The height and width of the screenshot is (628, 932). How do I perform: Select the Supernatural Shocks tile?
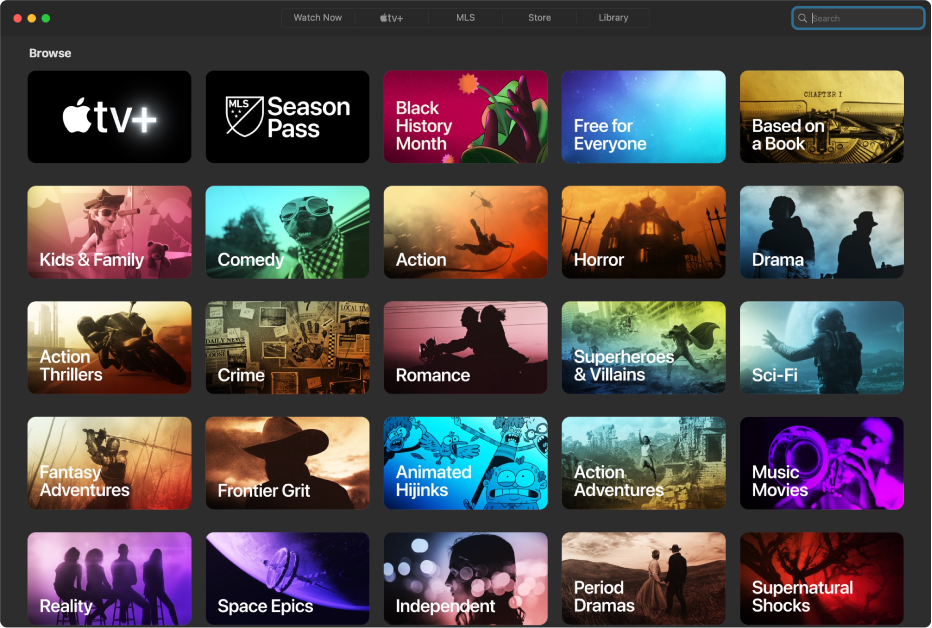[x=821, y=578]
